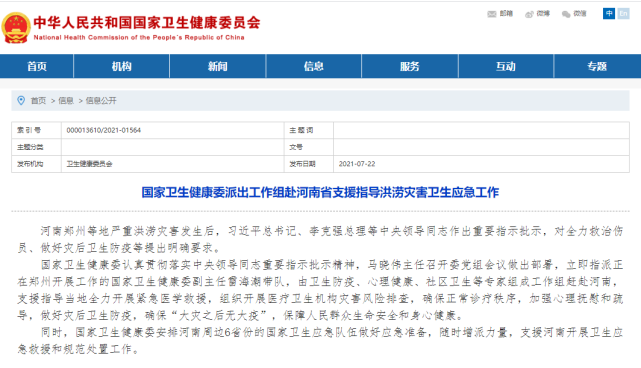Open the 专题 navigation menu
Viewport: 641px width, 368px height.
[x=597, y=66]
